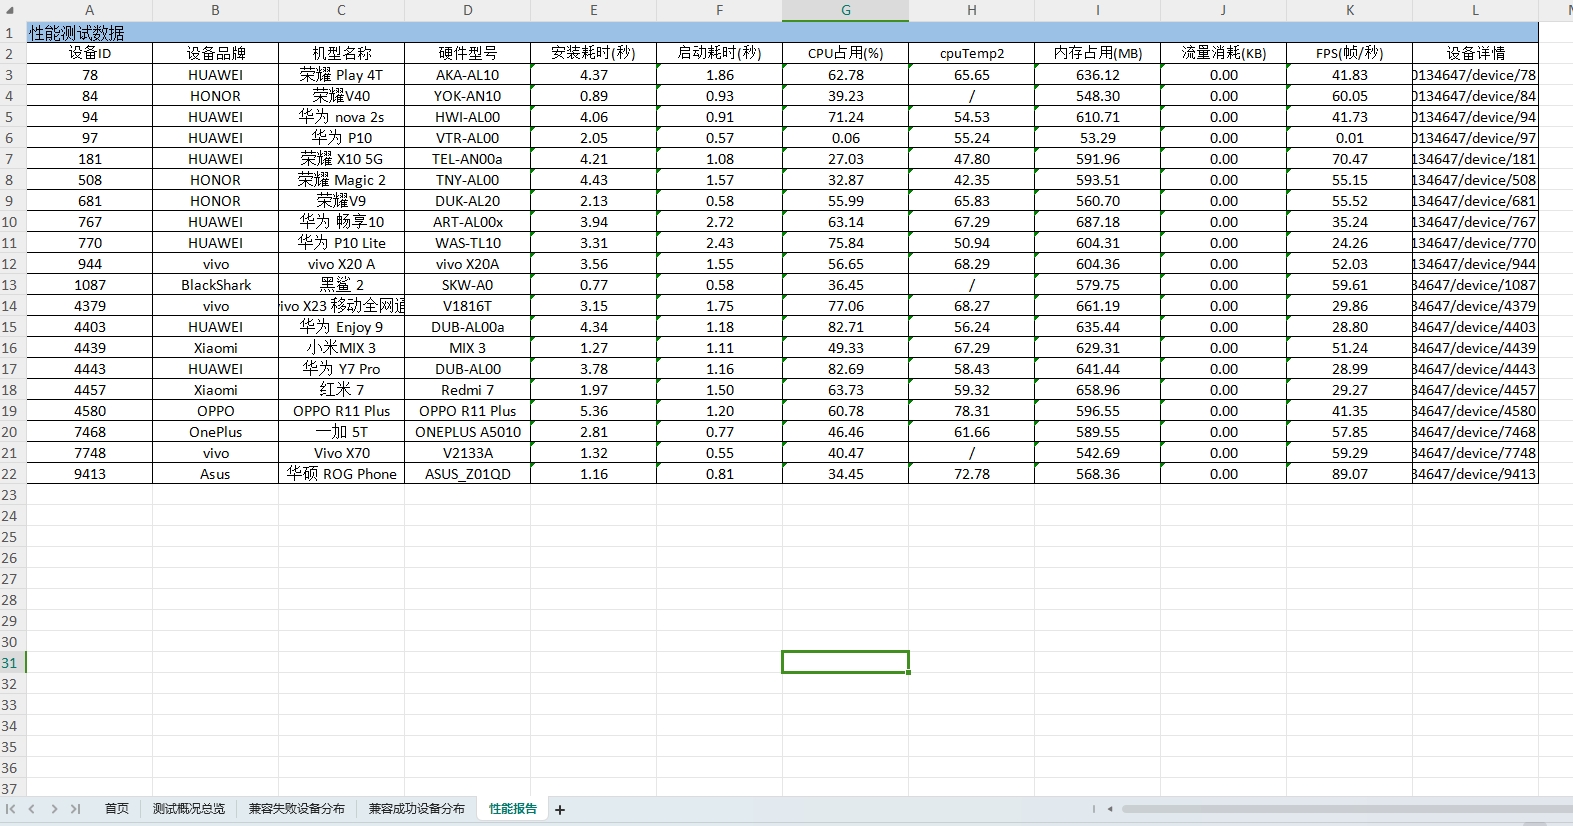Click the 黑鲨 2 model name cell
Image resolution: width=1573 pixels, height=826 pixels.
pos(341,285)
